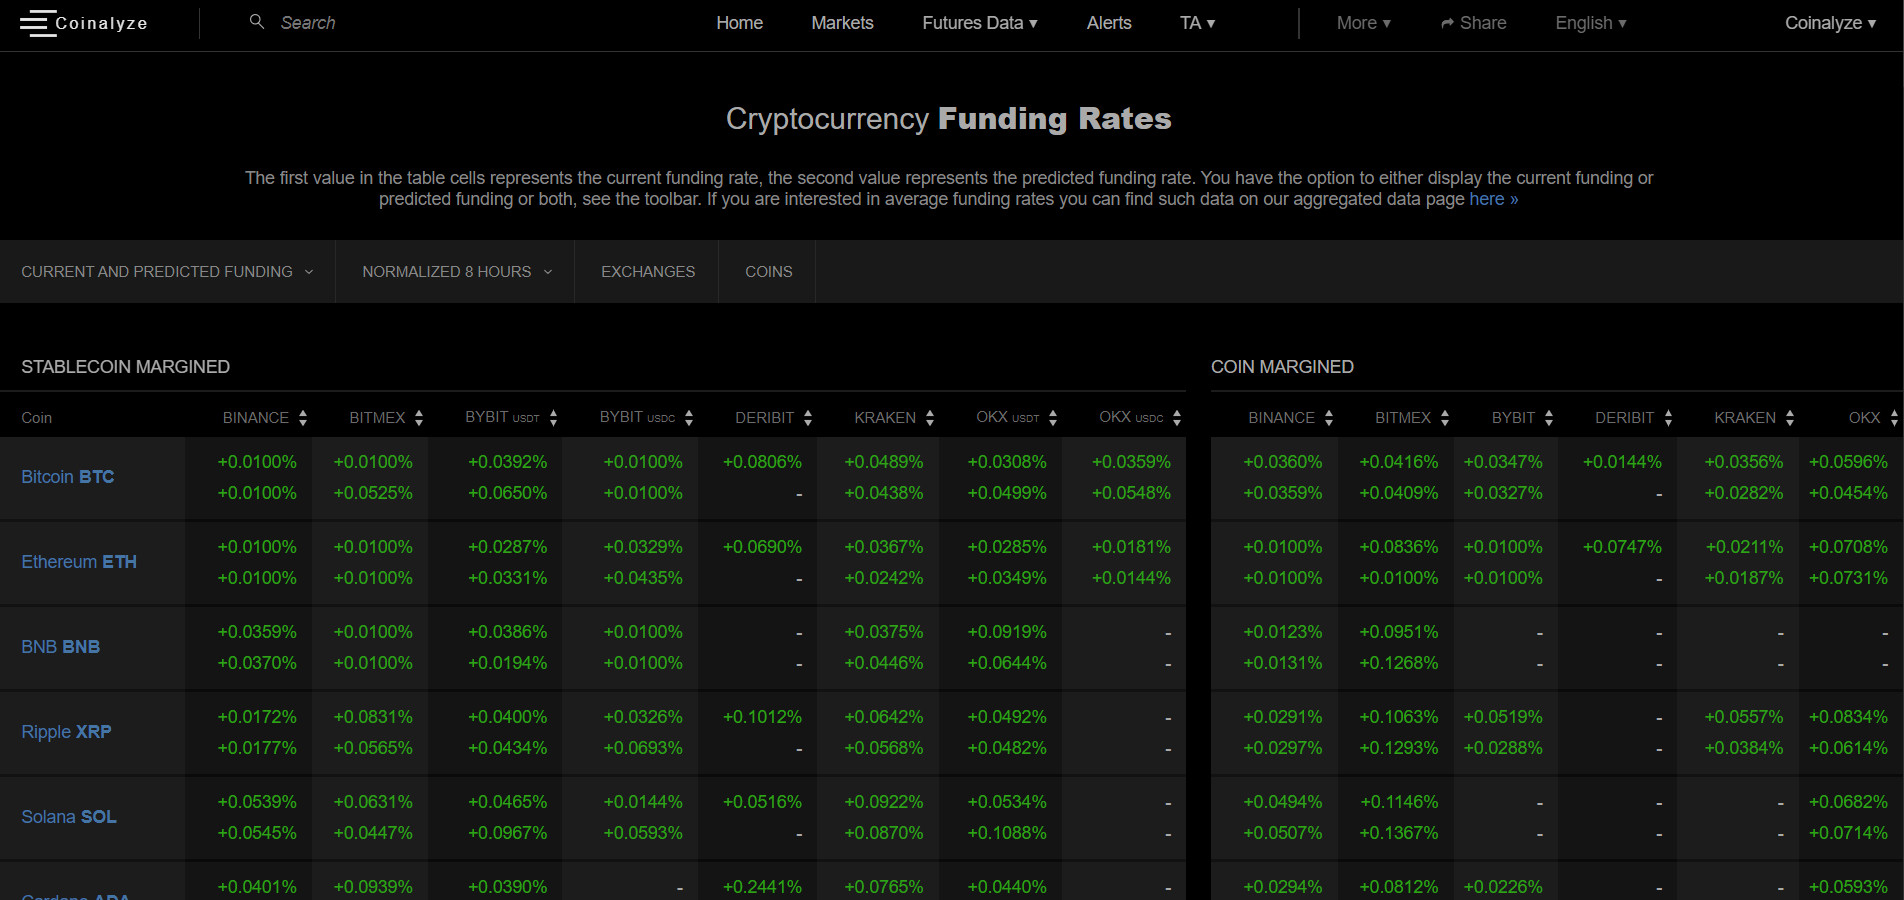
Task: Click the Share button
Action: (x=1473, y=23)
